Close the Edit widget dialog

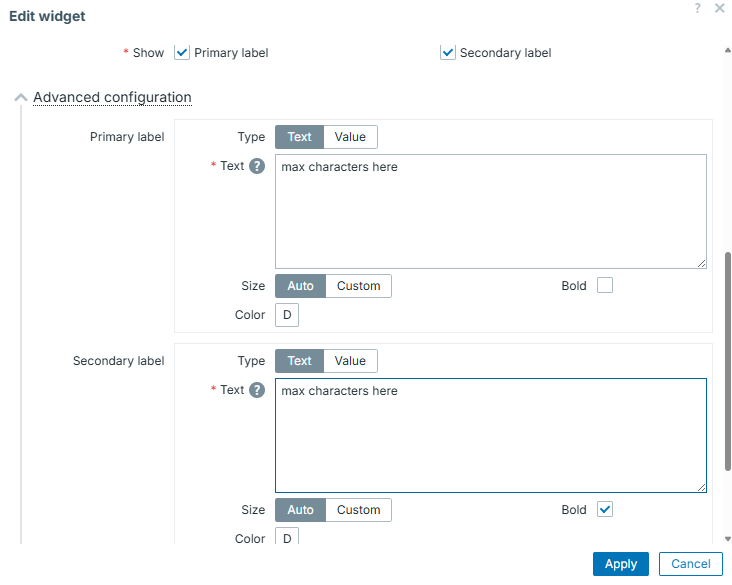coord(719,8)
